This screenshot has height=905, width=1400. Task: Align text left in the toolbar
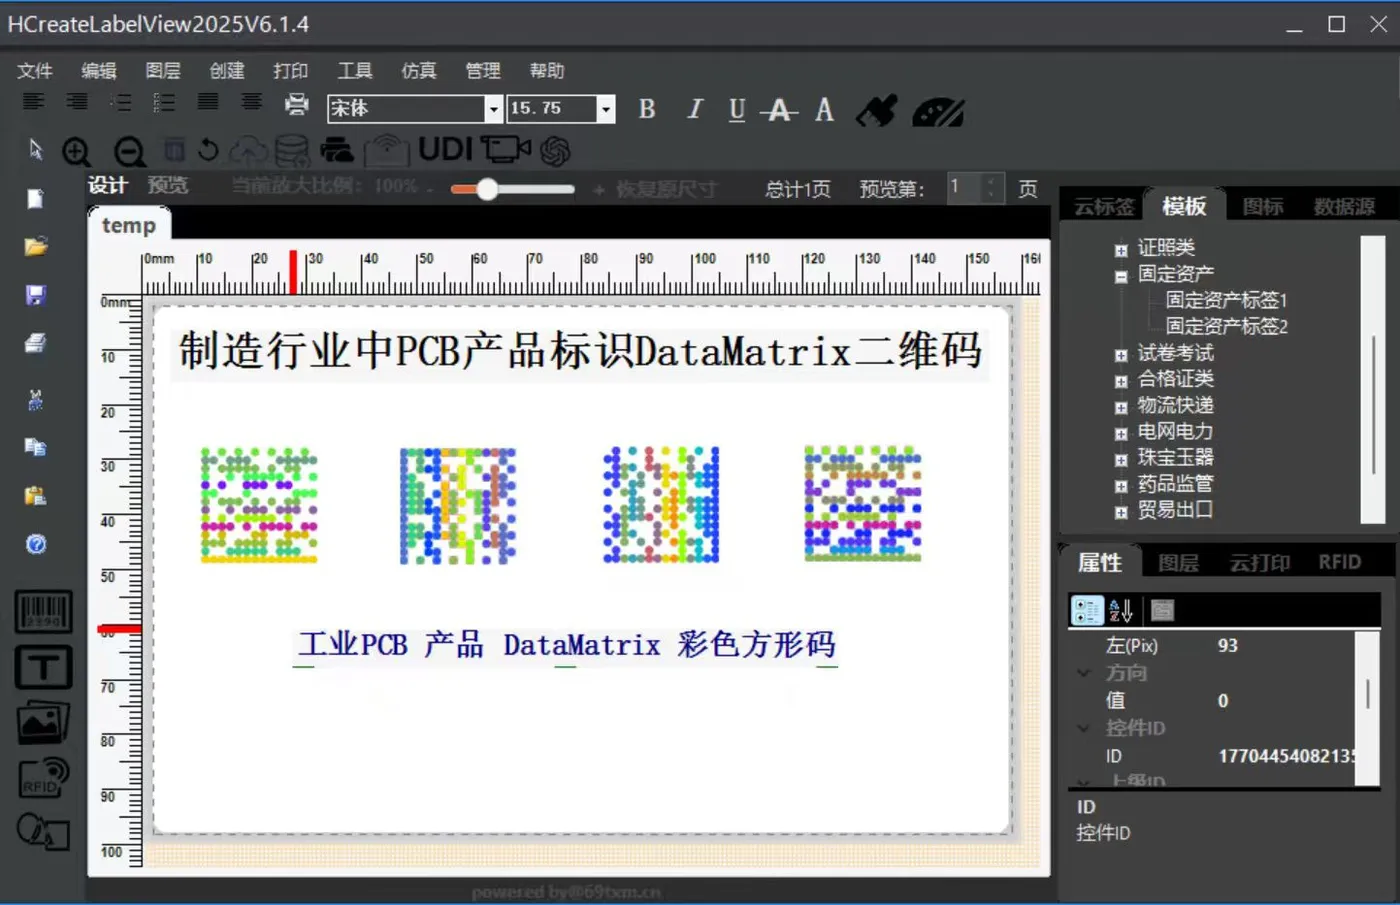coord(33,102)
